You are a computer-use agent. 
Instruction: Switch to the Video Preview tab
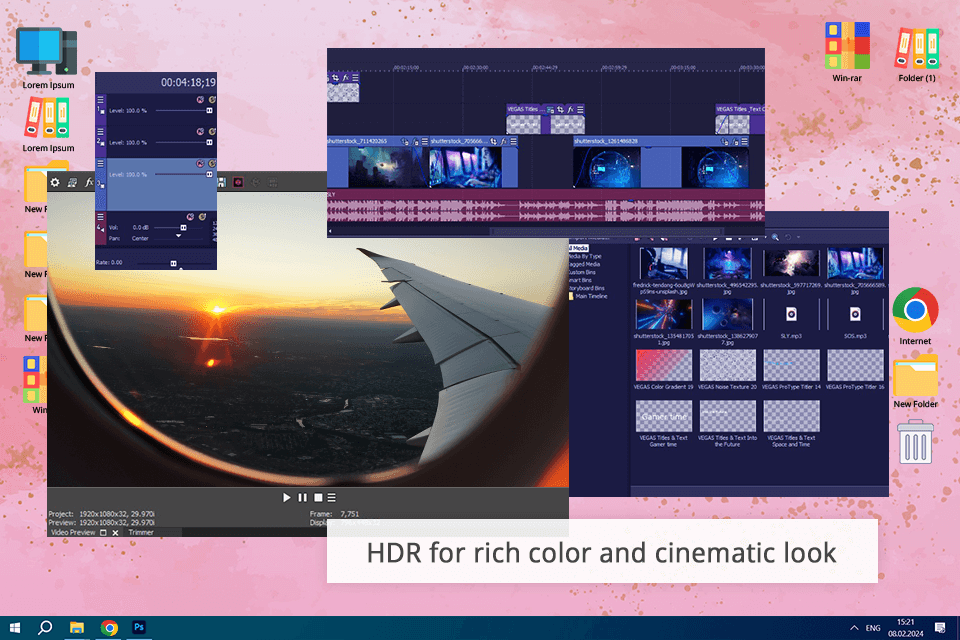point(73,532)
